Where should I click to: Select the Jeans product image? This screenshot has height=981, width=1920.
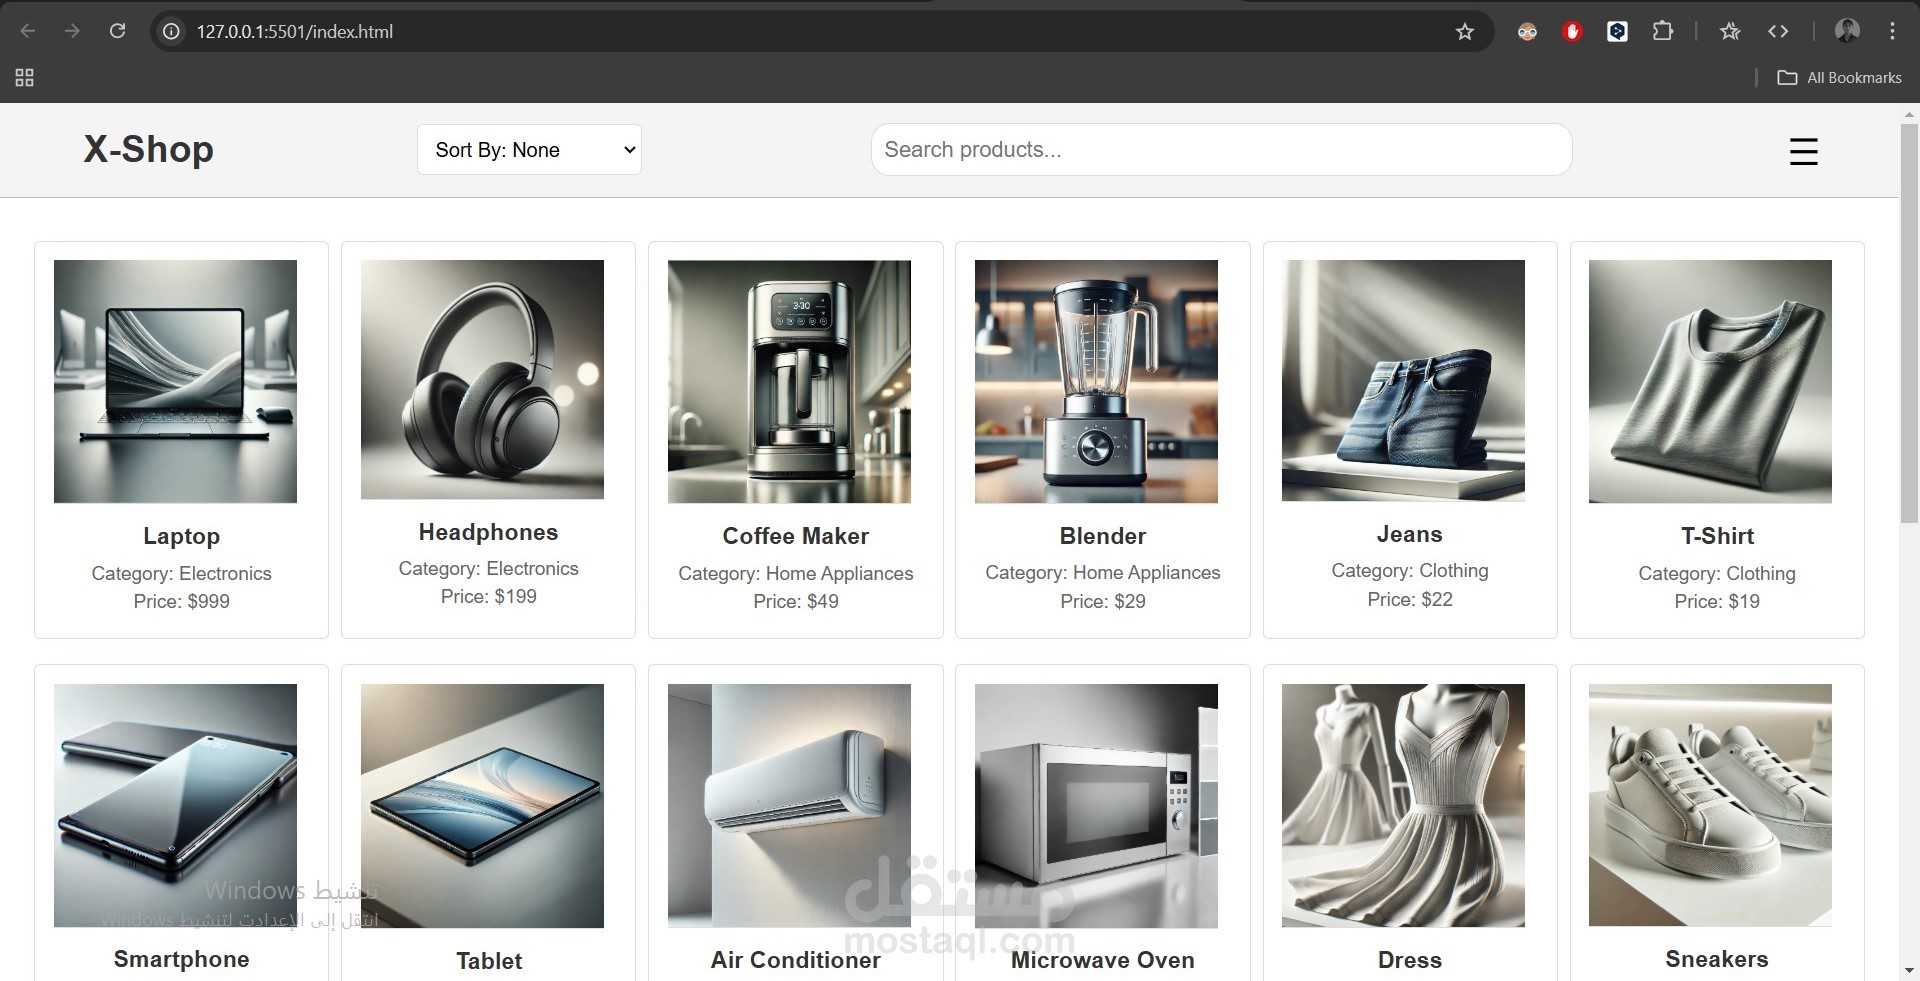1403,381
